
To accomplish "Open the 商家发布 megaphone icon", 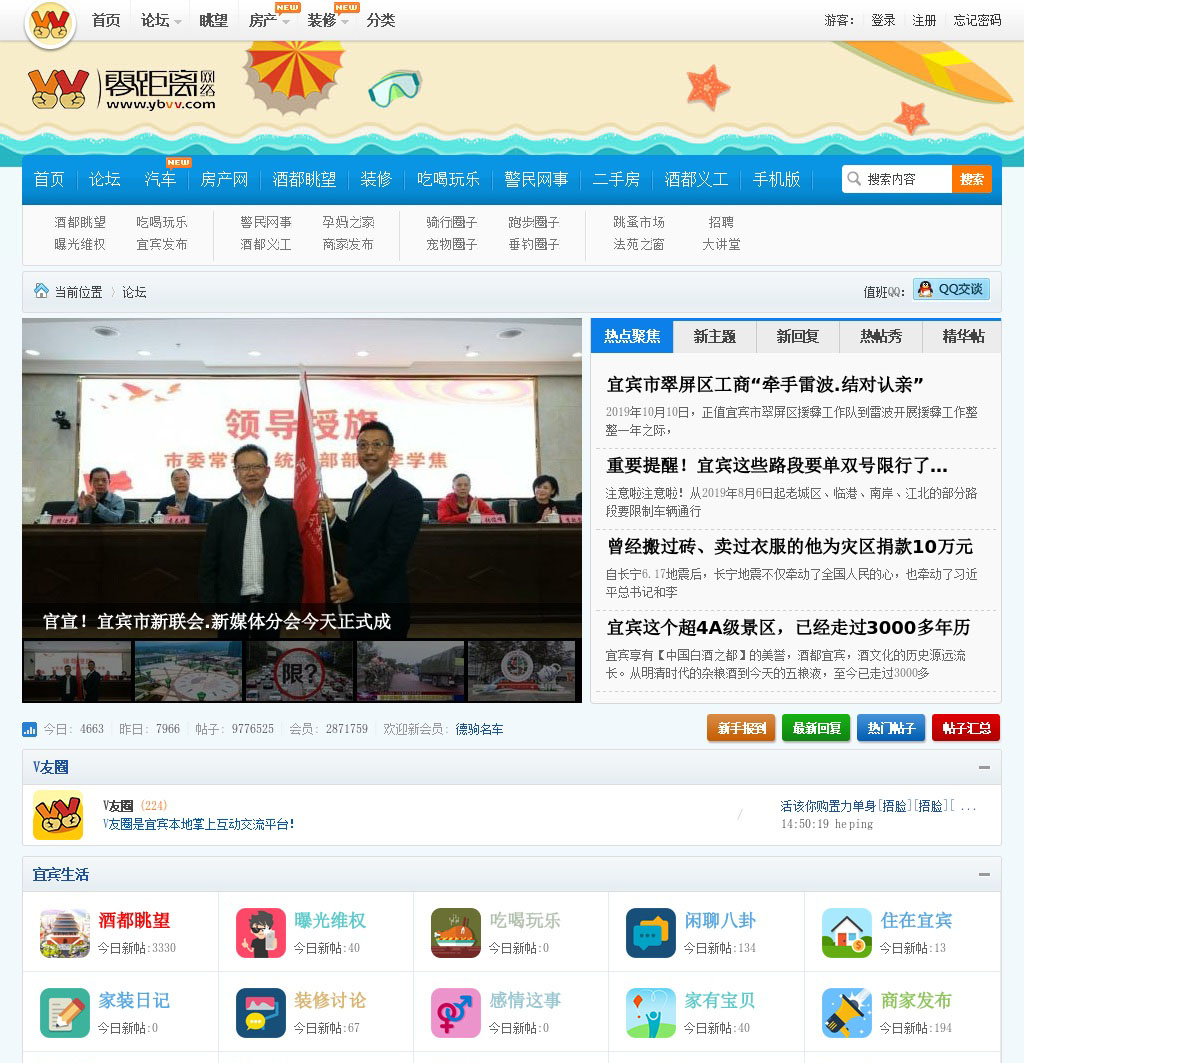I will click(x=847, y=1013).
